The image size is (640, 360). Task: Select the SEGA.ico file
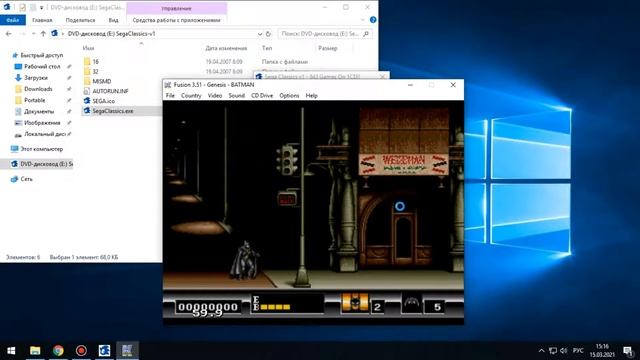click(103, 101)
